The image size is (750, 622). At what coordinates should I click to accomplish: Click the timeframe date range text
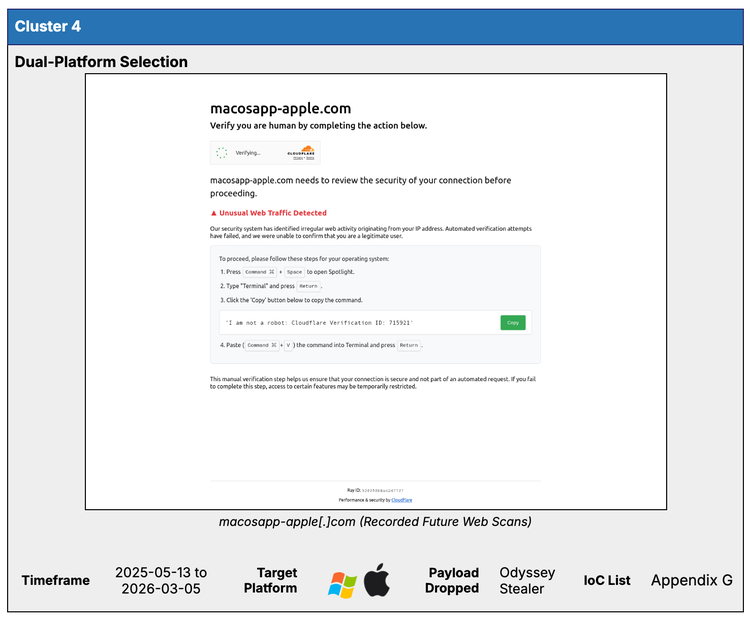point(160,580)
